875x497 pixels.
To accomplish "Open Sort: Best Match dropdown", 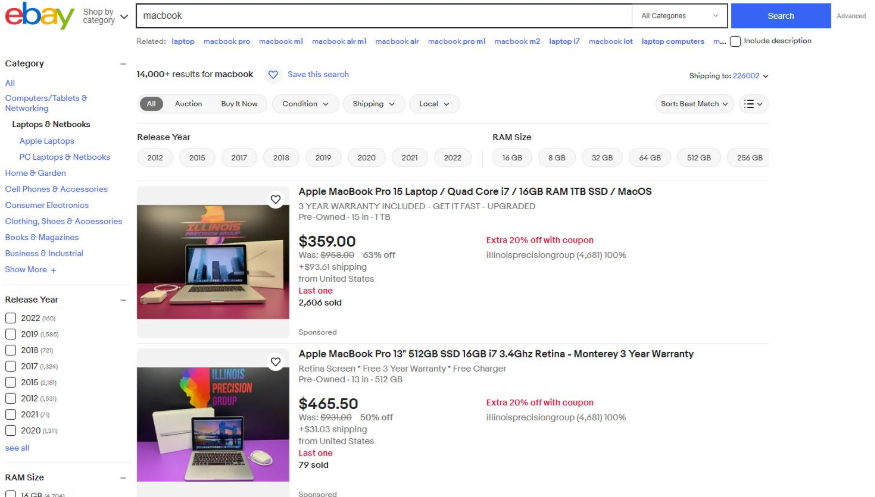I will click(x=694, y=104).
